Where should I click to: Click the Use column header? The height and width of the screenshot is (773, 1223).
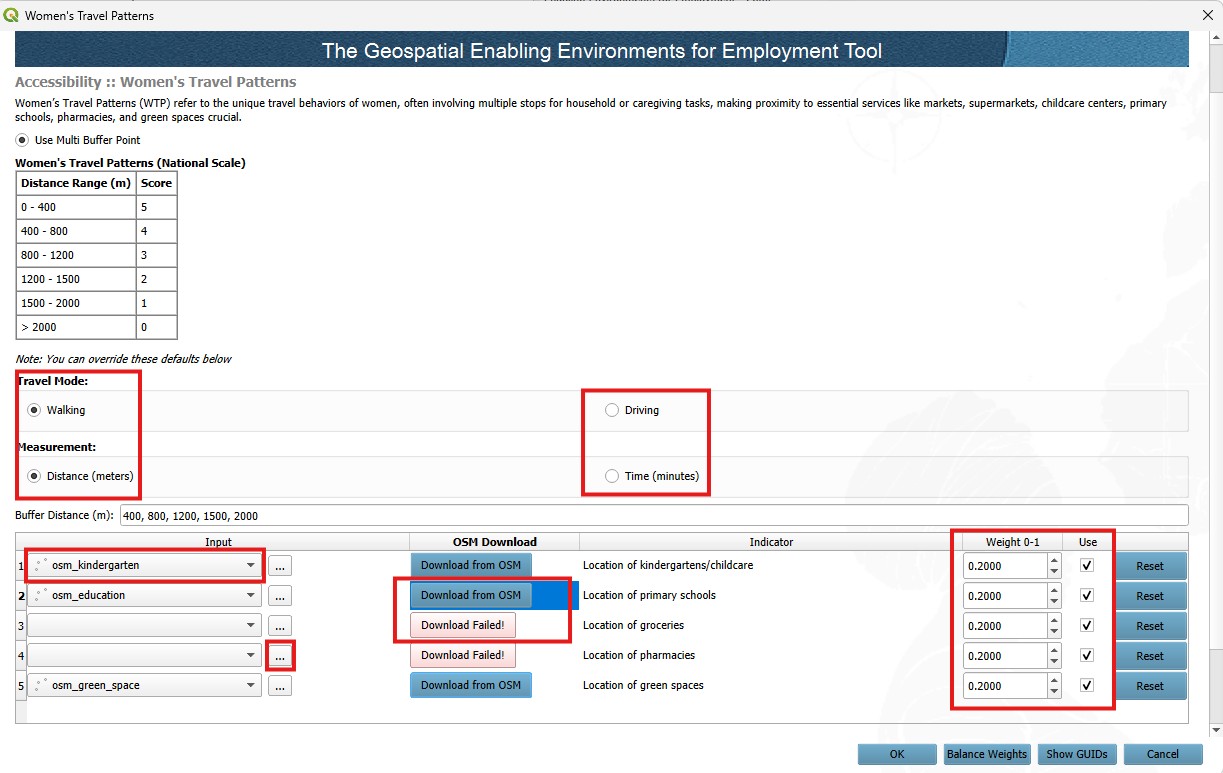1088,542
